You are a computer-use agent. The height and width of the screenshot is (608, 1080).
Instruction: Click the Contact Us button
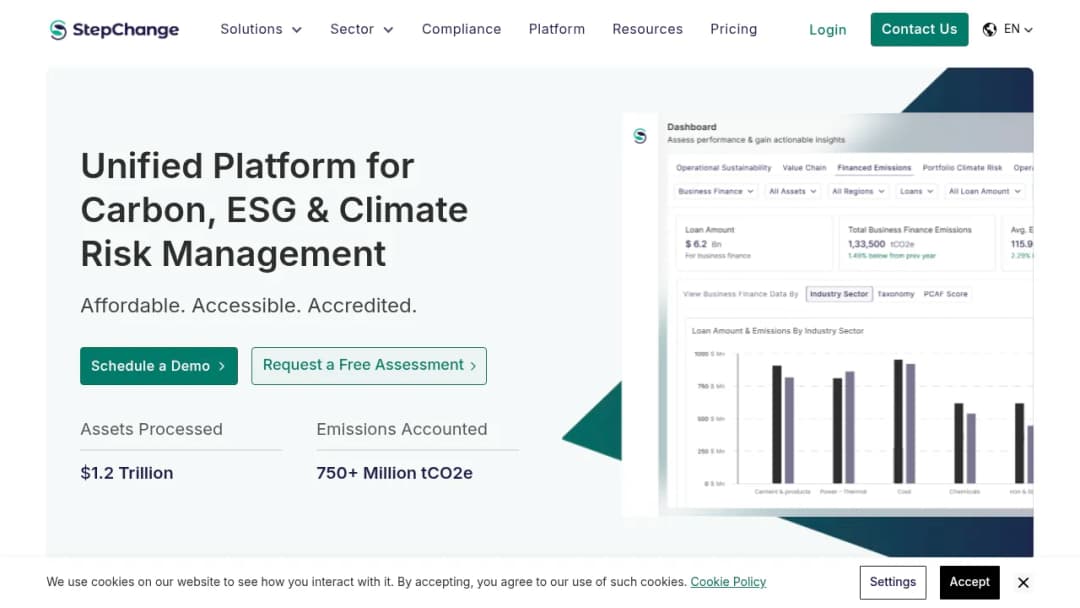pyautogui.click(x=919, y=30)
